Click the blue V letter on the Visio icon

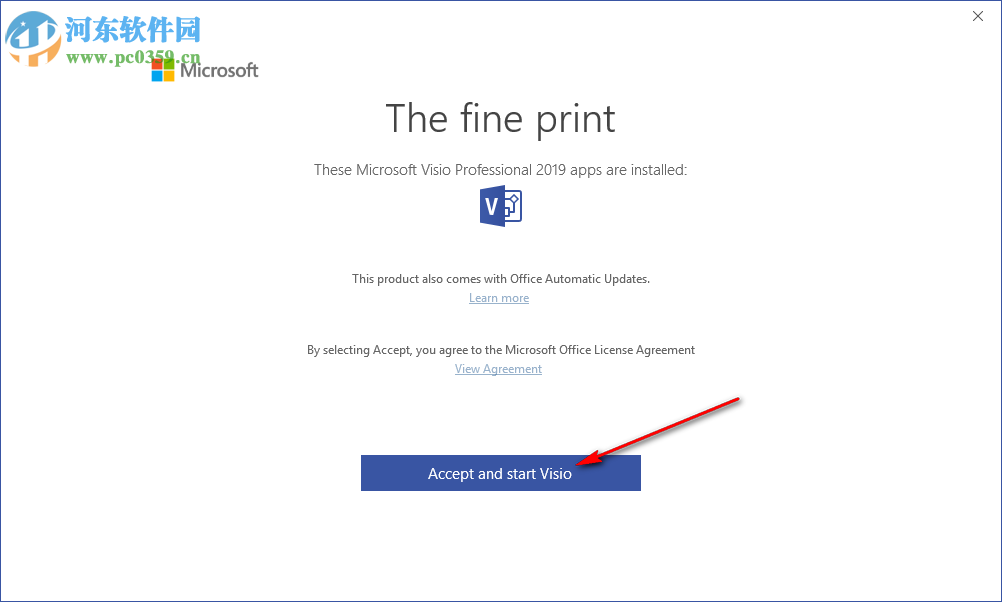pos(491,207)
